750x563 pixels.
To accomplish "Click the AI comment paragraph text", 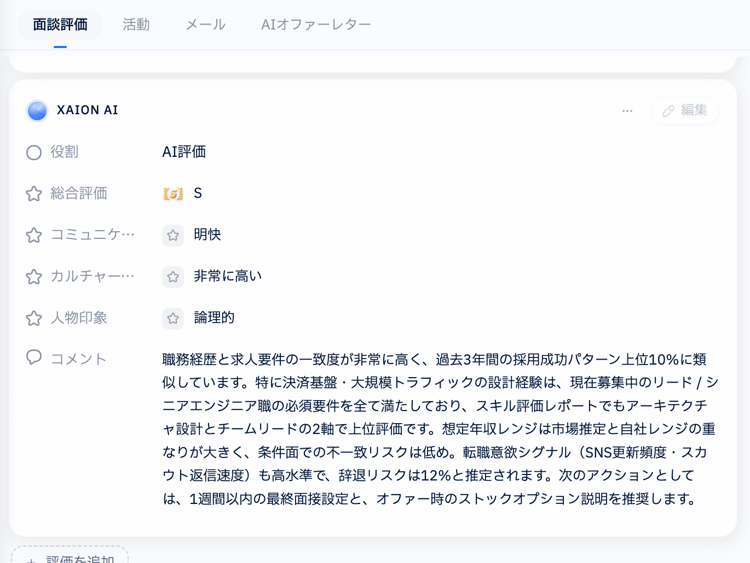I will tap(440, 429).
